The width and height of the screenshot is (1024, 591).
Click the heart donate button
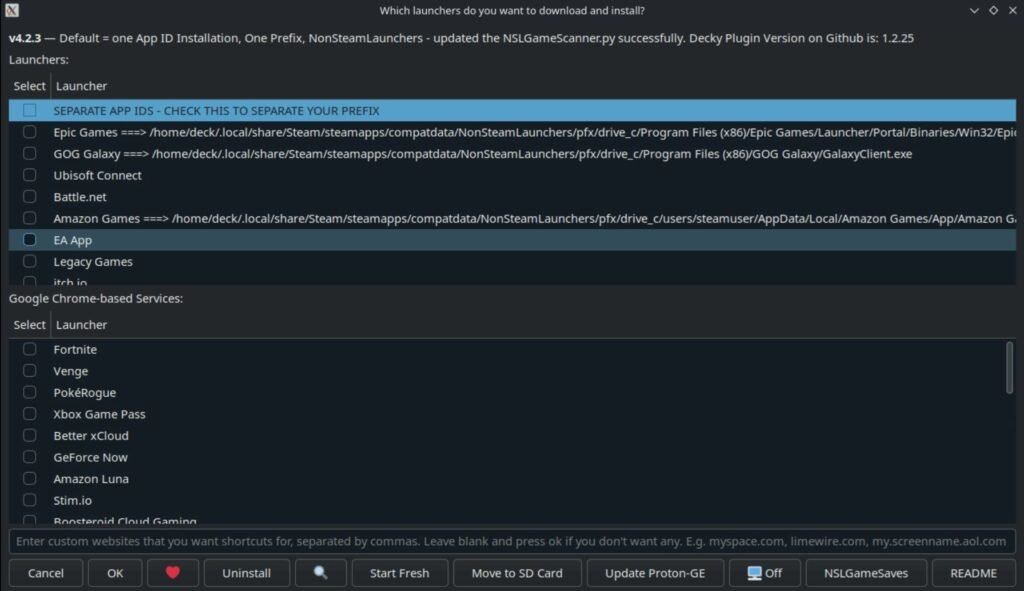172,573
